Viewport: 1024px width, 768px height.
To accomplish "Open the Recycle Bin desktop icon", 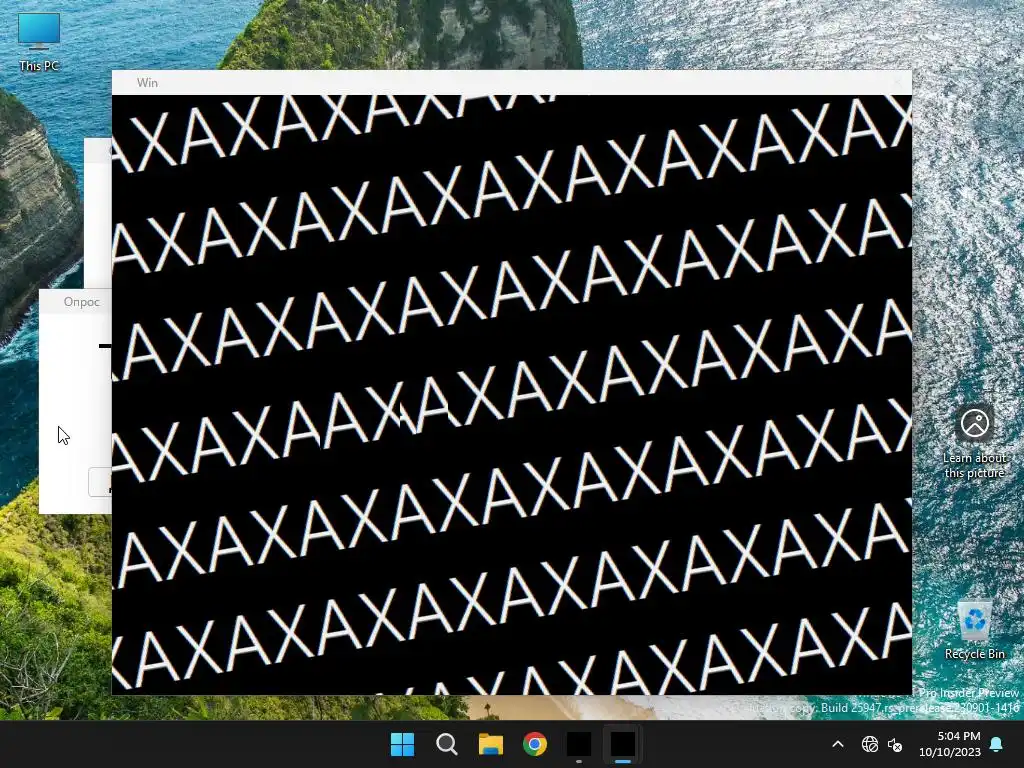I will coord(974,628).
